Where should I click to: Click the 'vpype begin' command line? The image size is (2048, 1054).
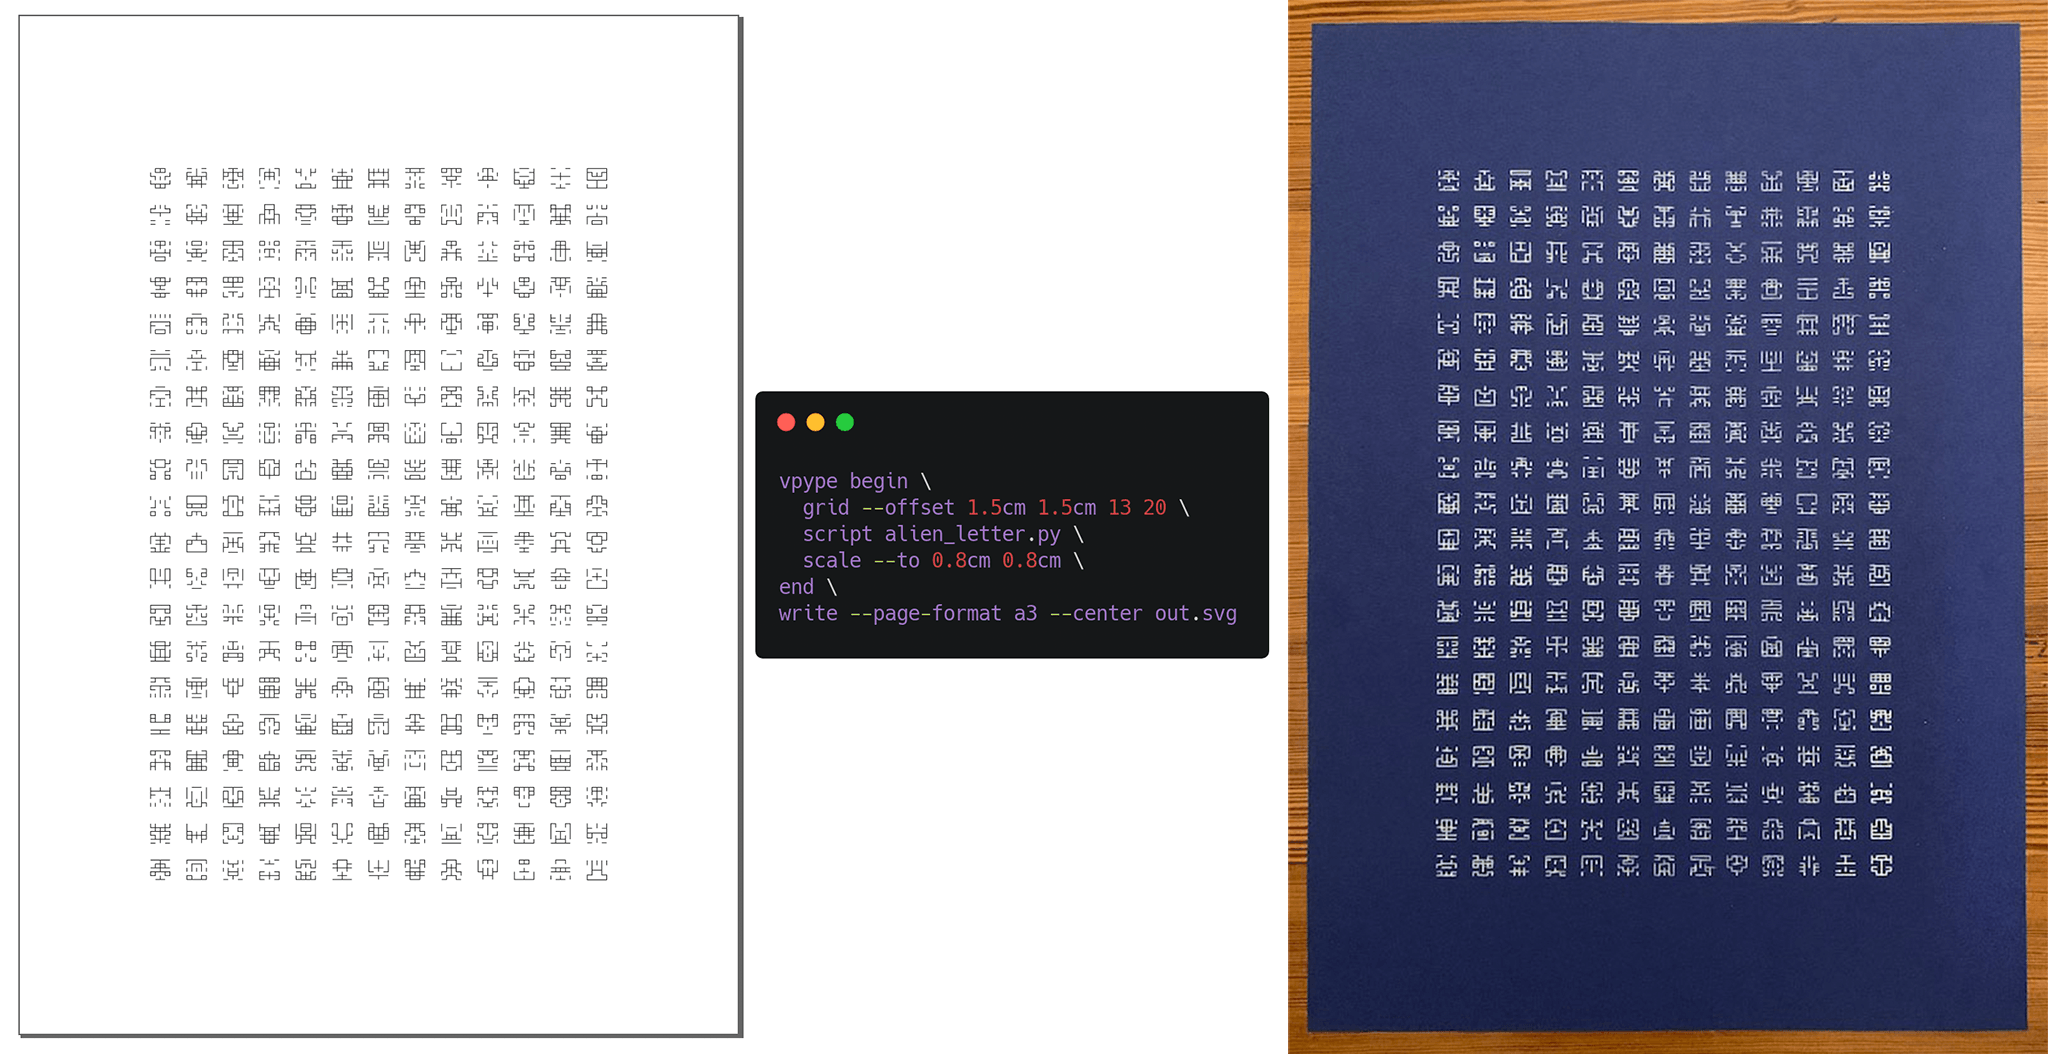(855, 481)
